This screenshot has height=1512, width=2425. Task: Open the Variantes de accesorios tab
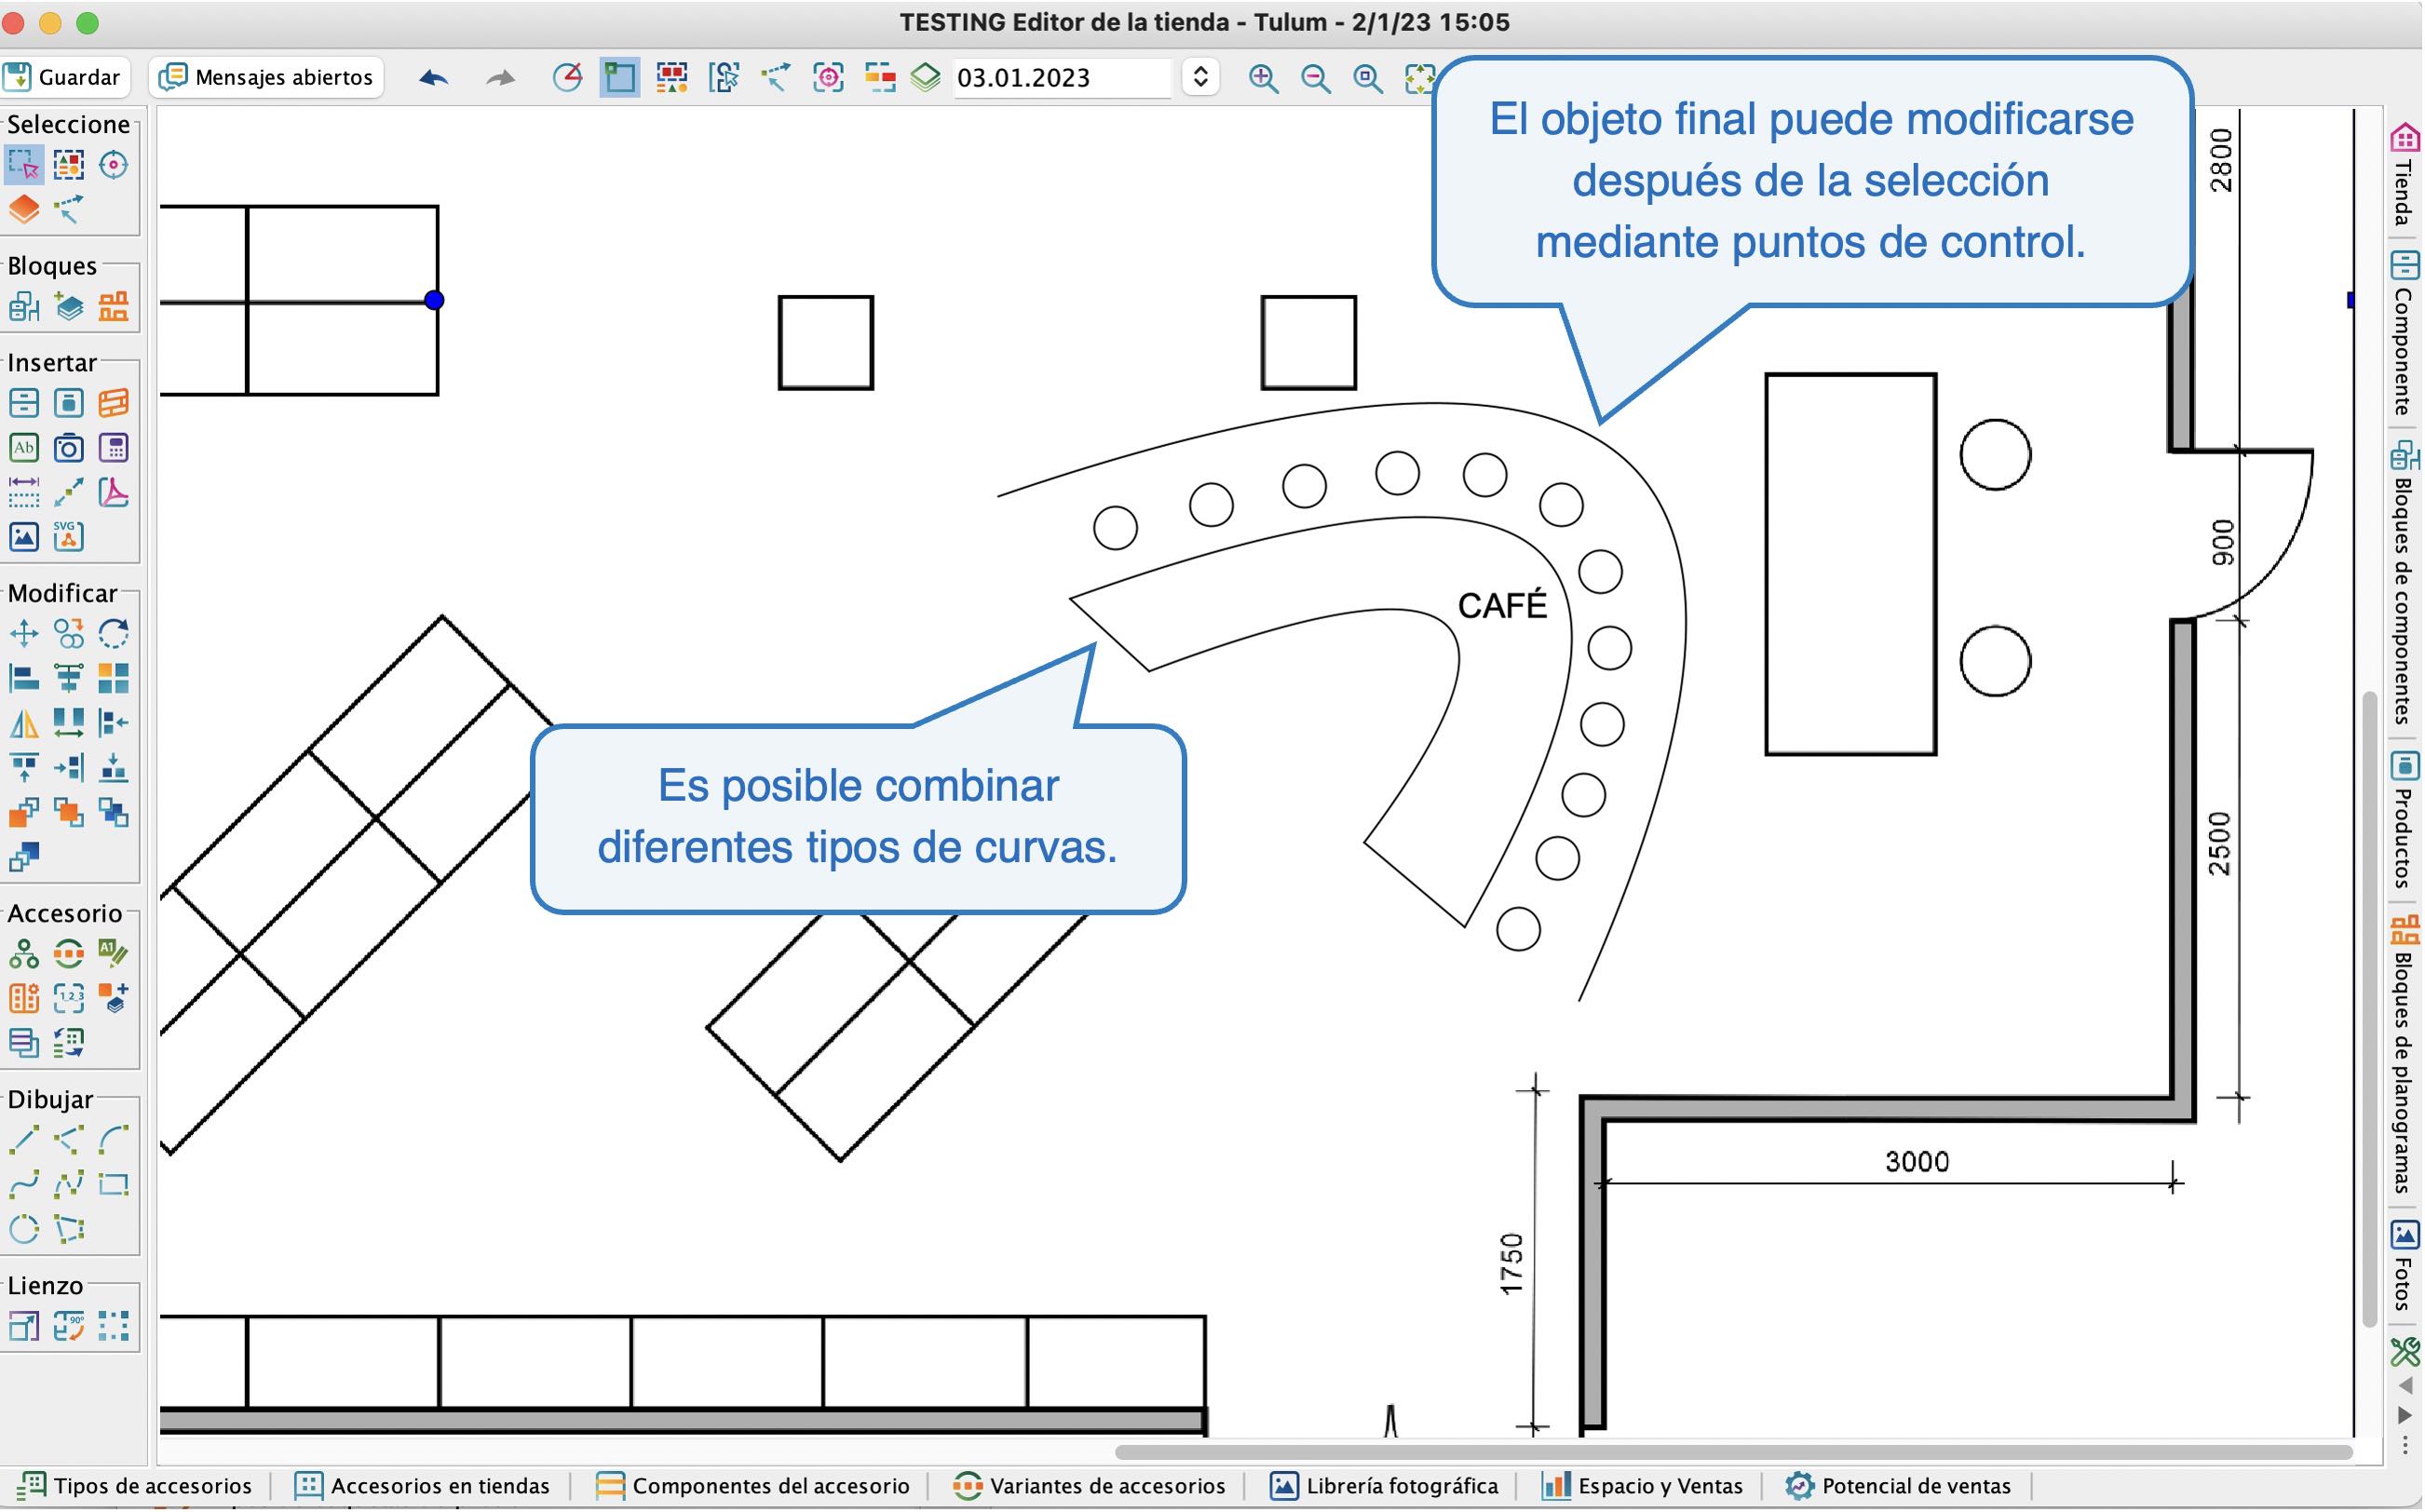[1089, 1486]
